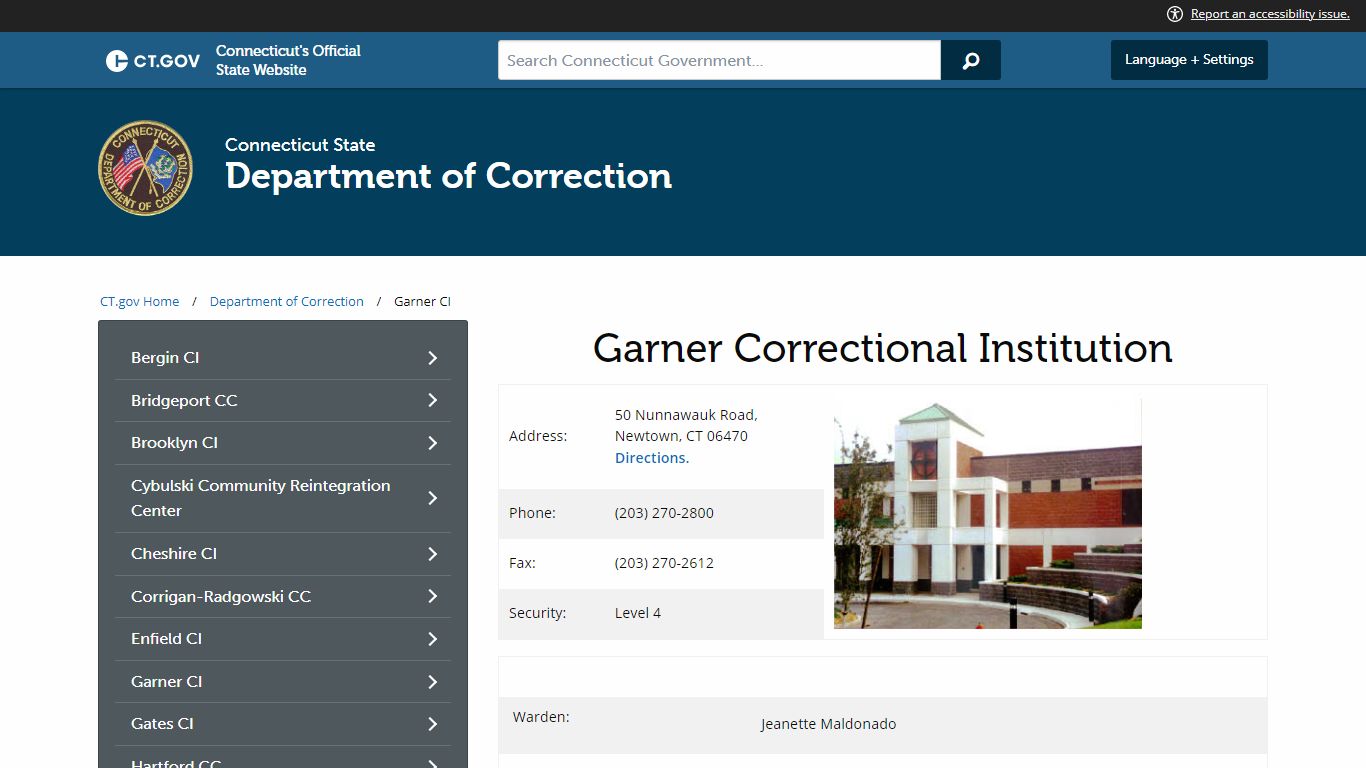Click the phone number (203) 270-2800
Screen dimensions: 1366x768
coord(664,513)
